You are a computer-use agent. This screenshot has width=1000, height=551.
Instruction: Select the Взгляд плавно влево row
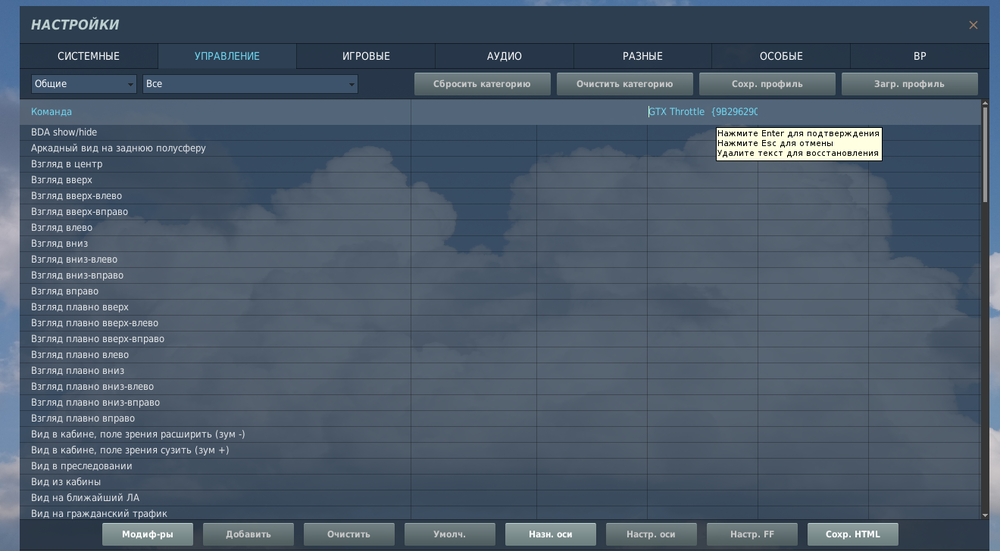pyautogui.click(x=500, y=355)
